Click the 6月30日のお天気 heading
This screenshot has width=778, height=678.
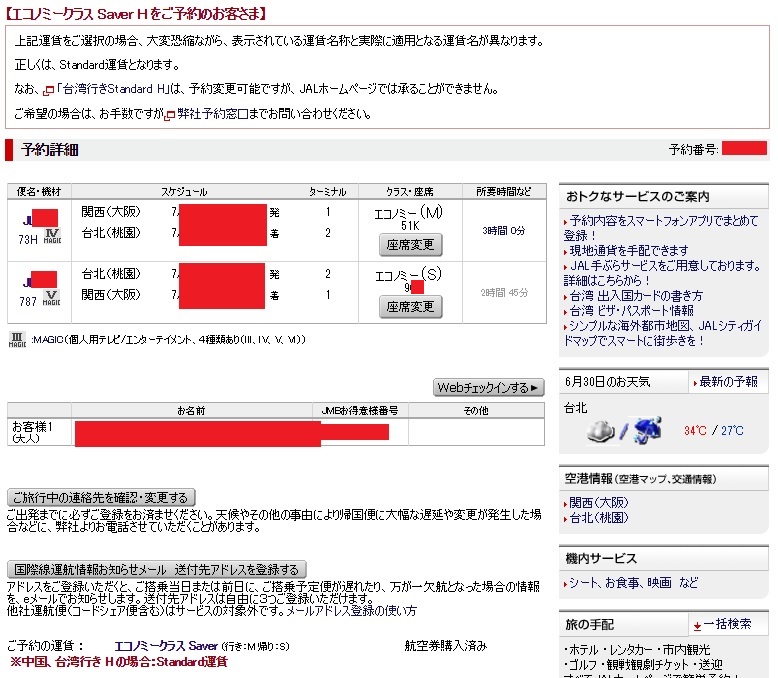pos(608,382)
